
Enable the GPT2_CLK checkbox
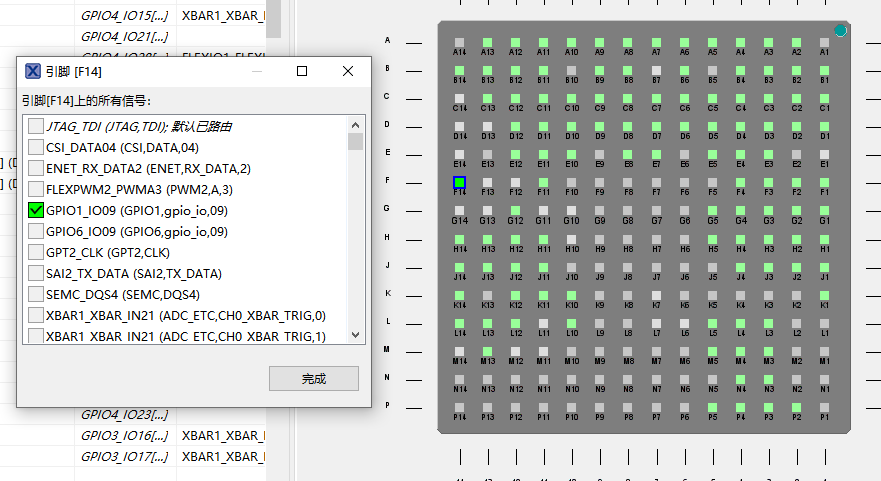(36, 252)
